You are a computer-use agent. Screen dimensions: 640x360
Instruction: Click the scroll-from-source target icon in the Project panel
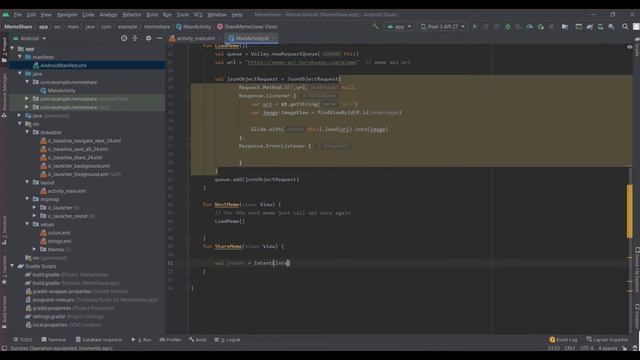[124, 38]
